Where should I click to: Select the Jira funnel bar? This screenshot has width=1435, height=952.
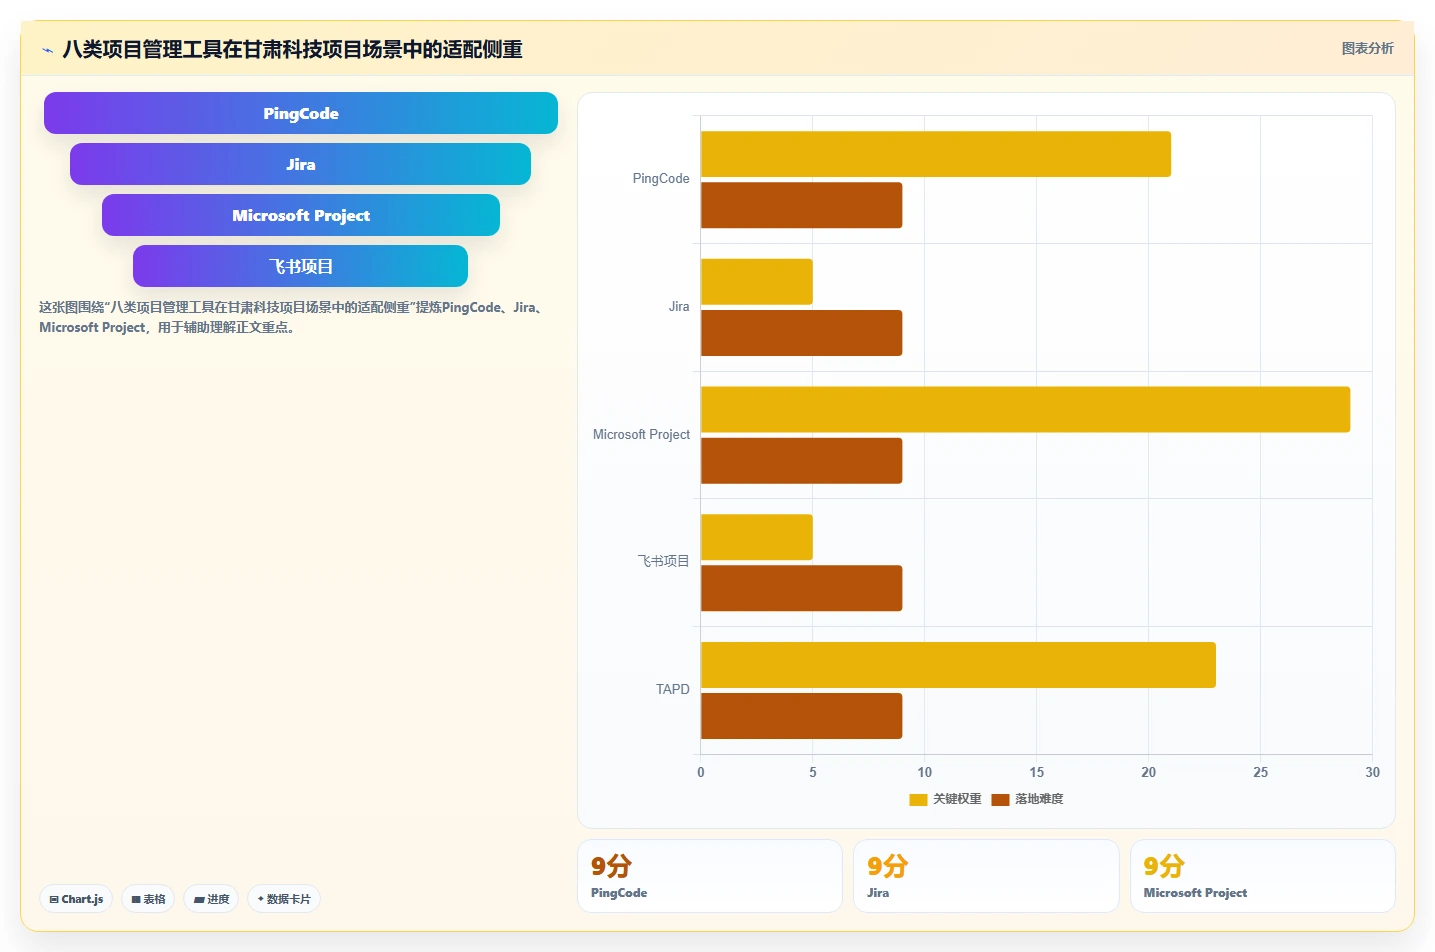[x=300, y=164]
